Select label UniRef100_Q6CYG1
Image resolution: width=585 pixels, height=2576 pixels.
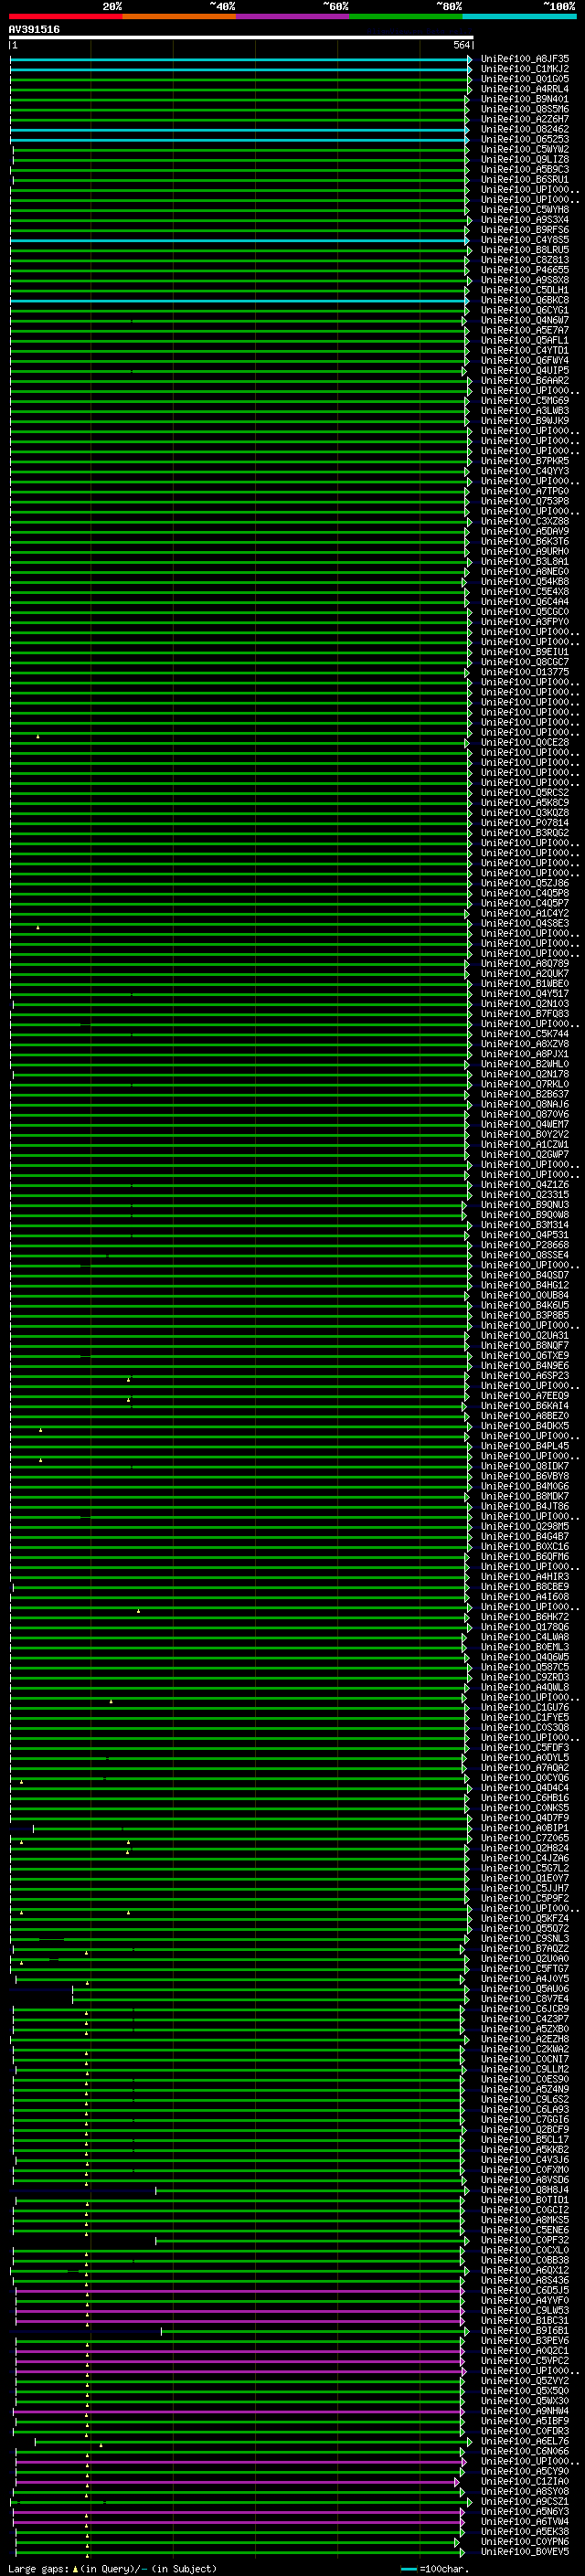tap(525, 310)
